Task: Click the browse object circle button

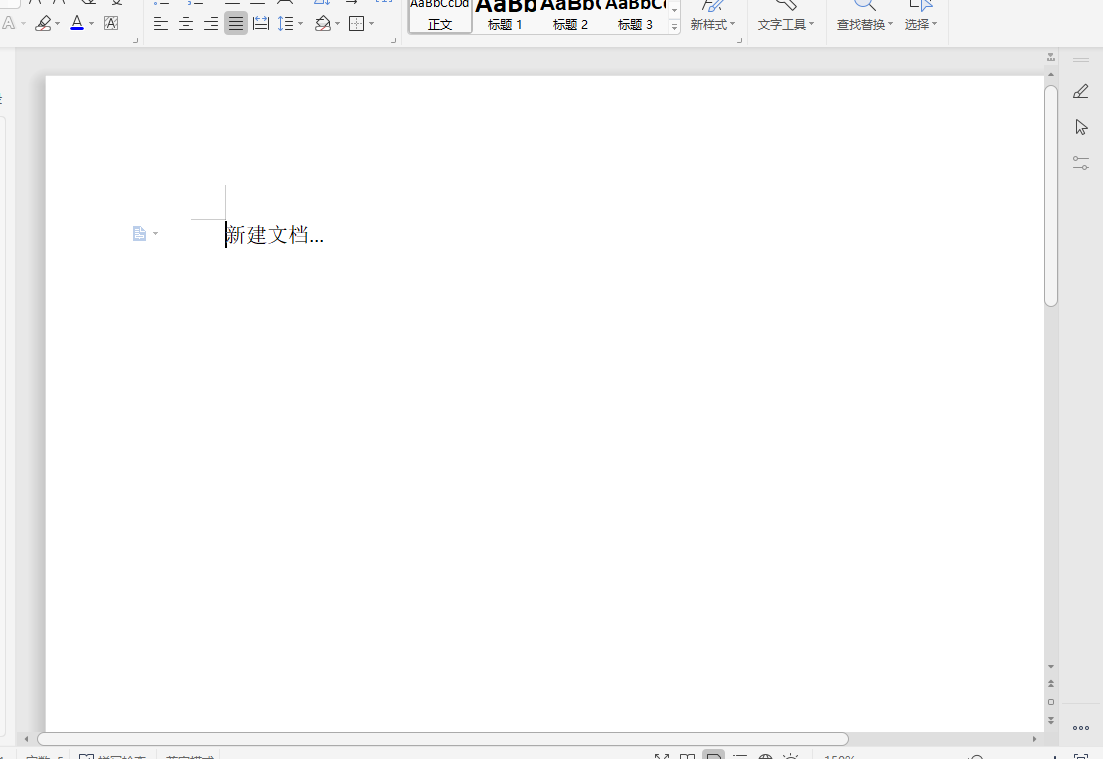Action: coord(1051,702)
